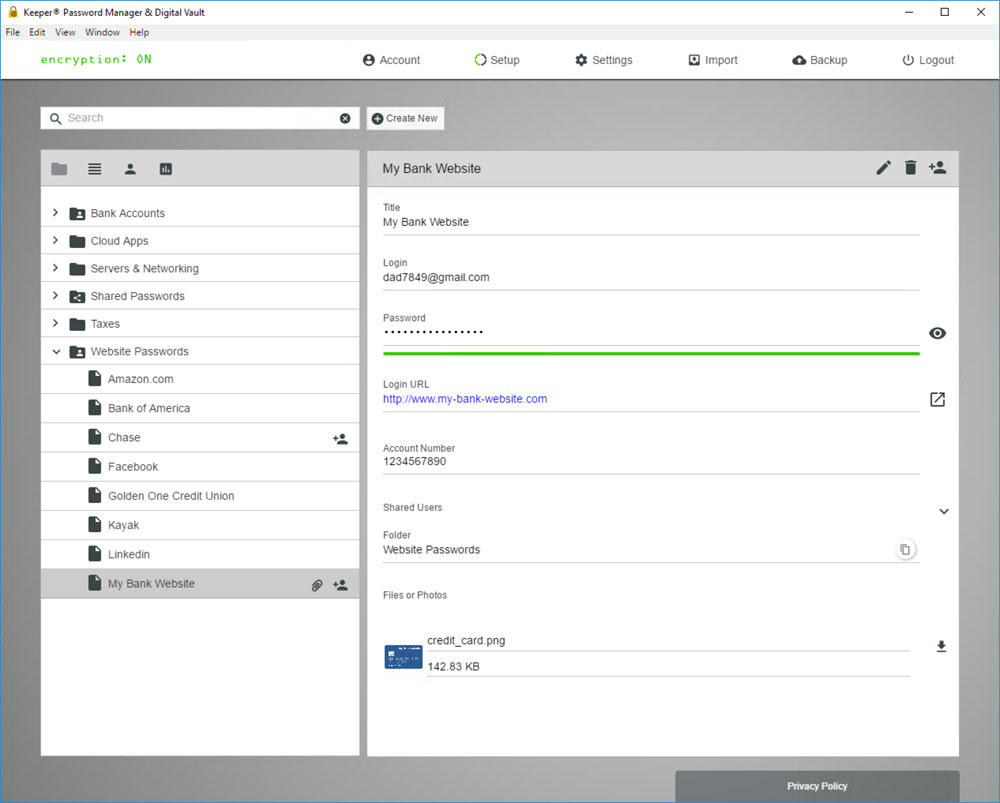Click the 'encryption: ON' status text
The image size is (1000, 803).
(96, 59)
